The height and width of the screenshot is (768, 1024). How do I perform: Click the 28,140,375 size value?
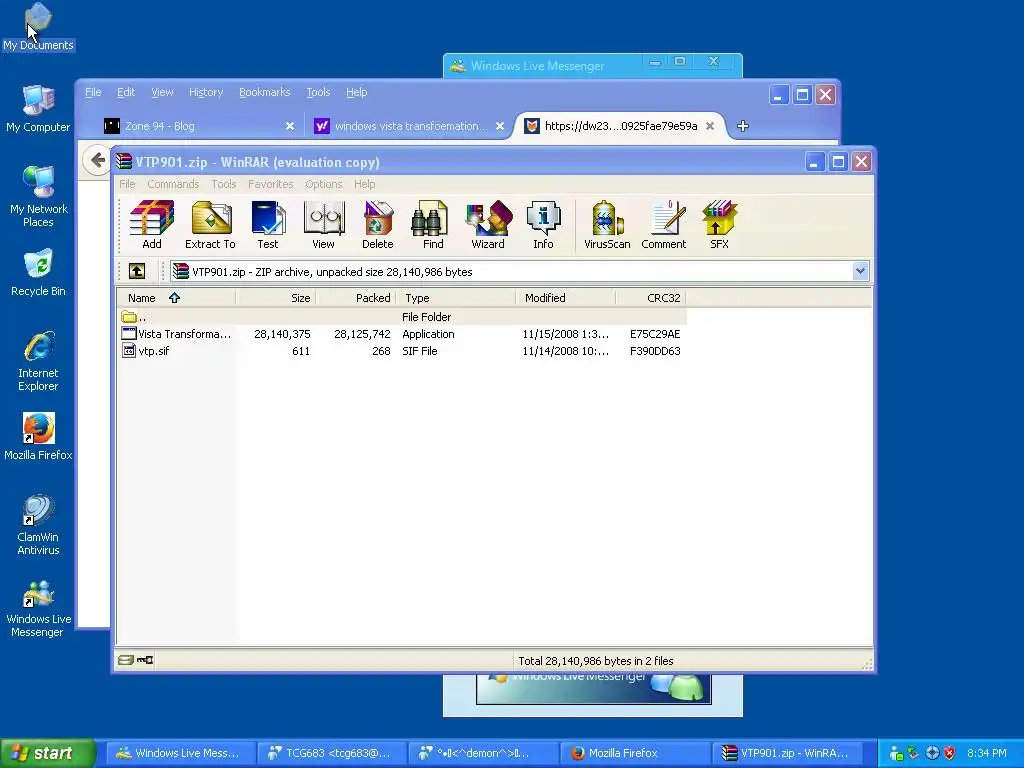click(282, 334)
